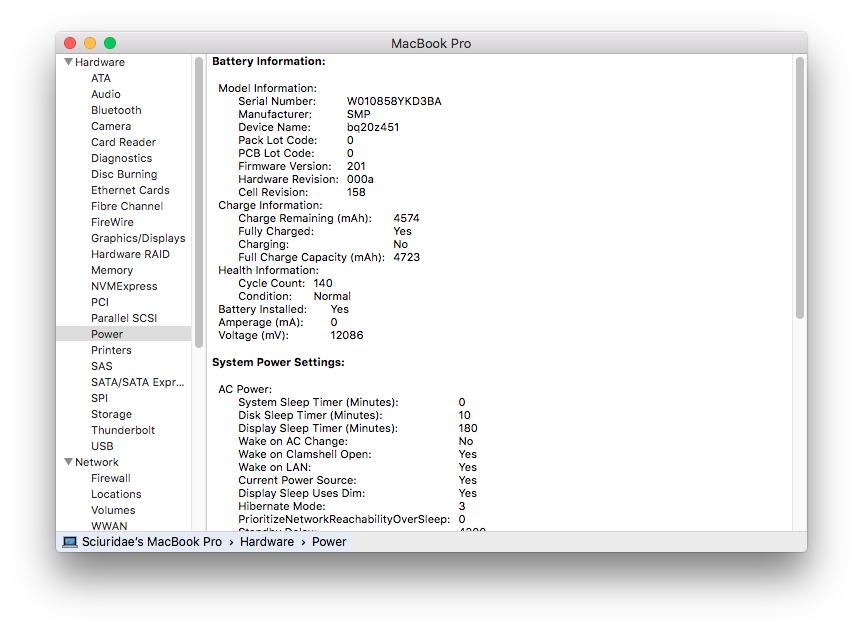Image resolution: width=863 pixels, height=632 pixels.
Task: Close the window with red button
Action: coord(70,43)
